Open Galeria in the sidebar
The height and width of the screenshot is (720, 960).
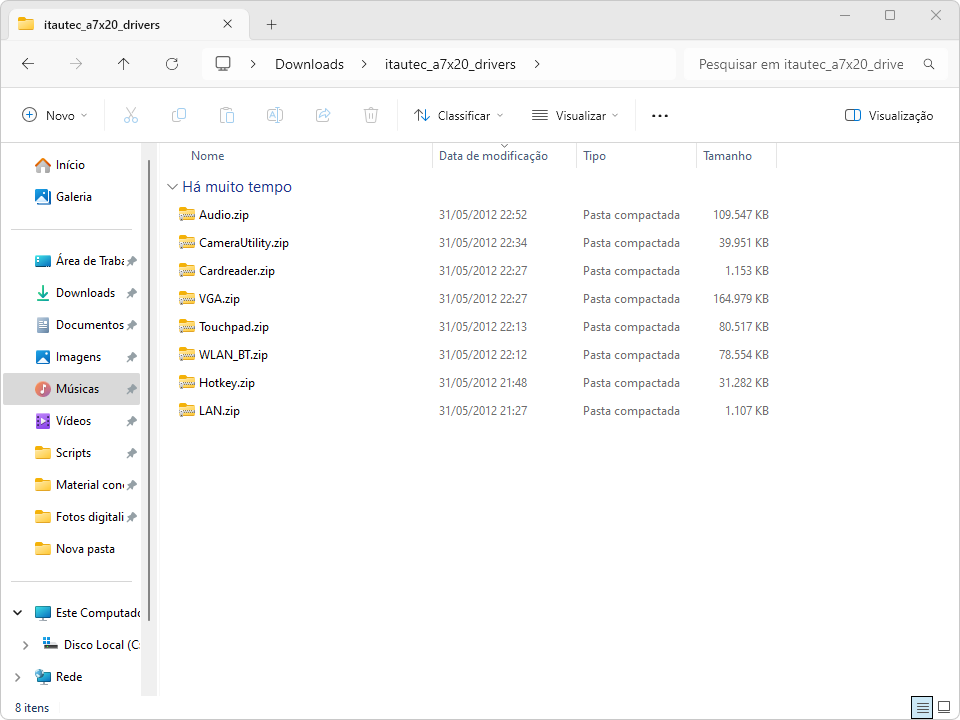pyautogui.click(x=64, y=197)
